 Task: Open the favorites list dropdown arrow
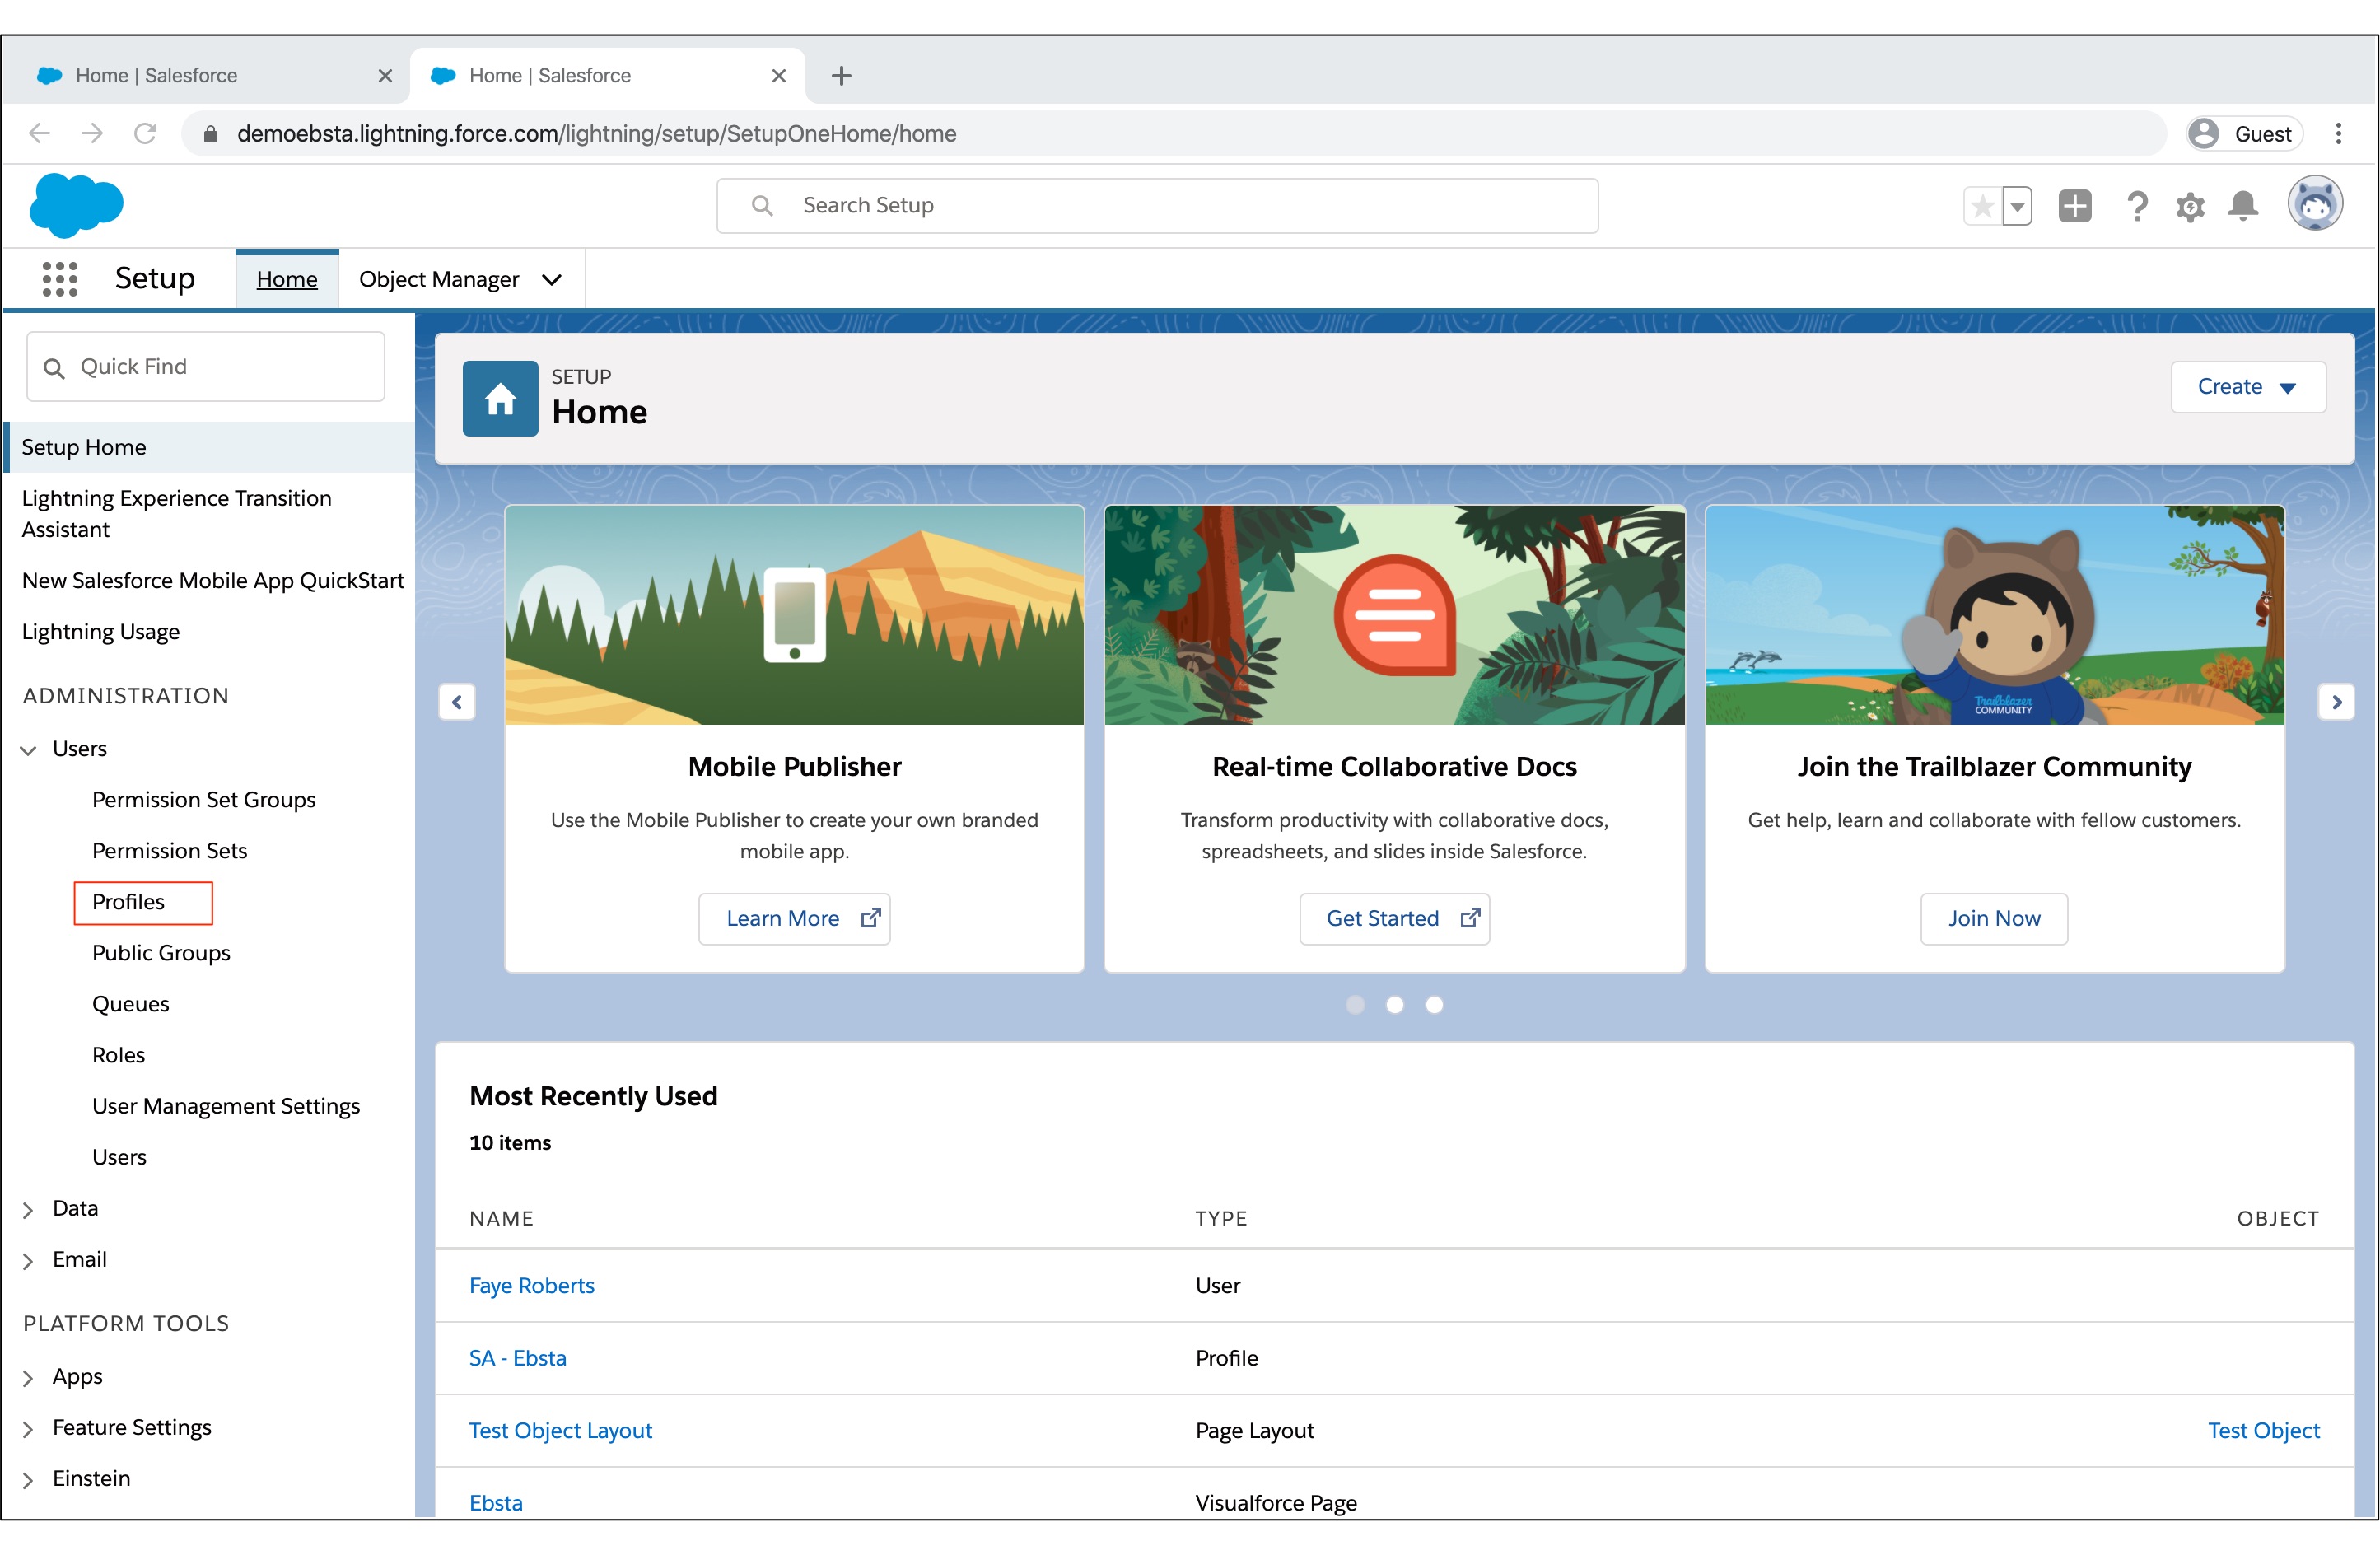[2017, 206]
